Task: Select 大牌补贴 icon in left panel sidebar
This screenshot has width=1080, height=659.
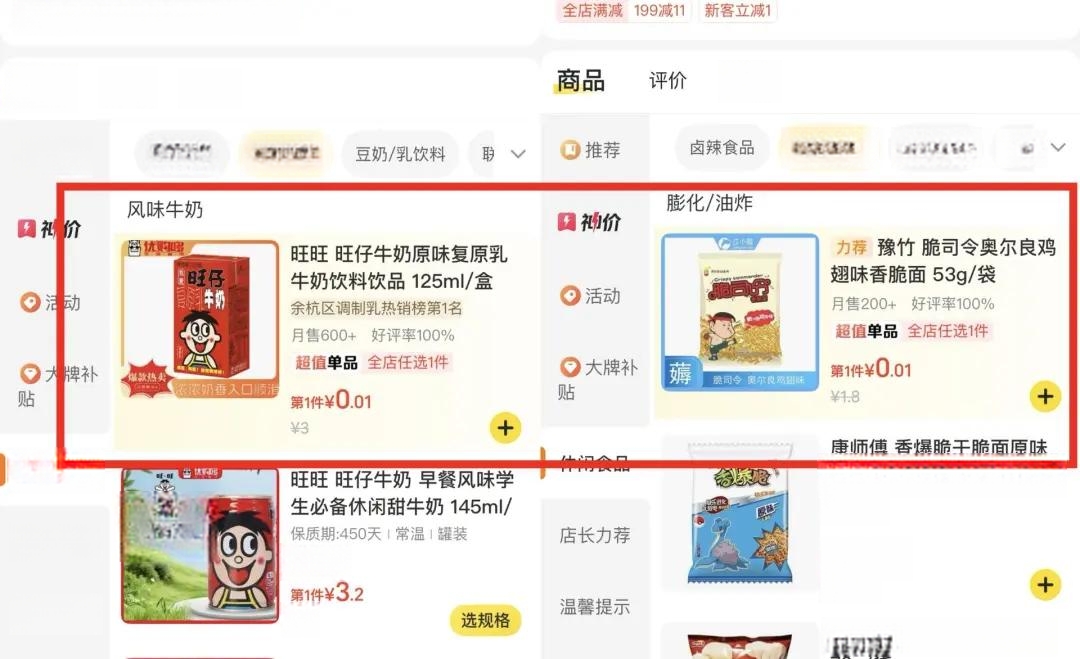Action: [30, 373]
